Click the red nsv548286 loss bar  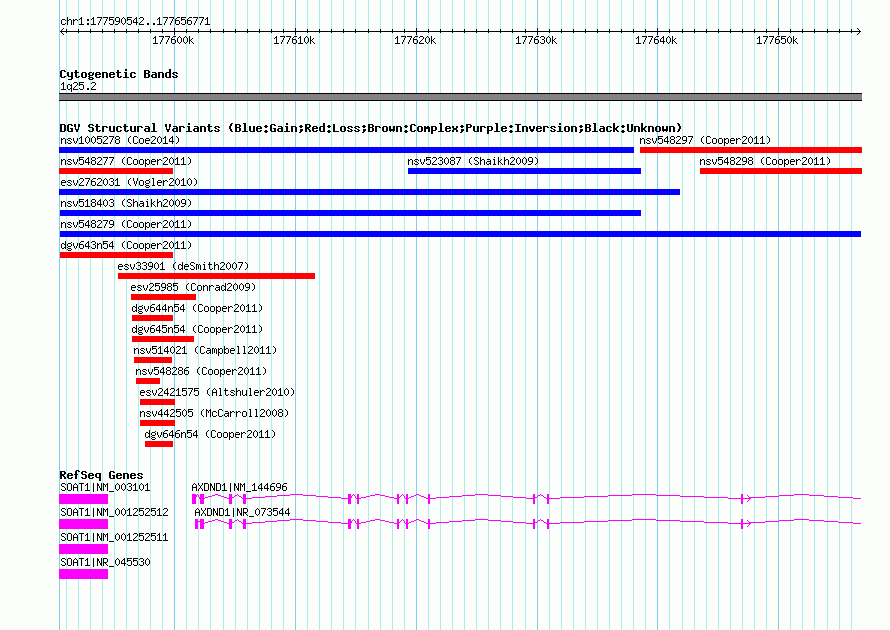pos(148,381)
